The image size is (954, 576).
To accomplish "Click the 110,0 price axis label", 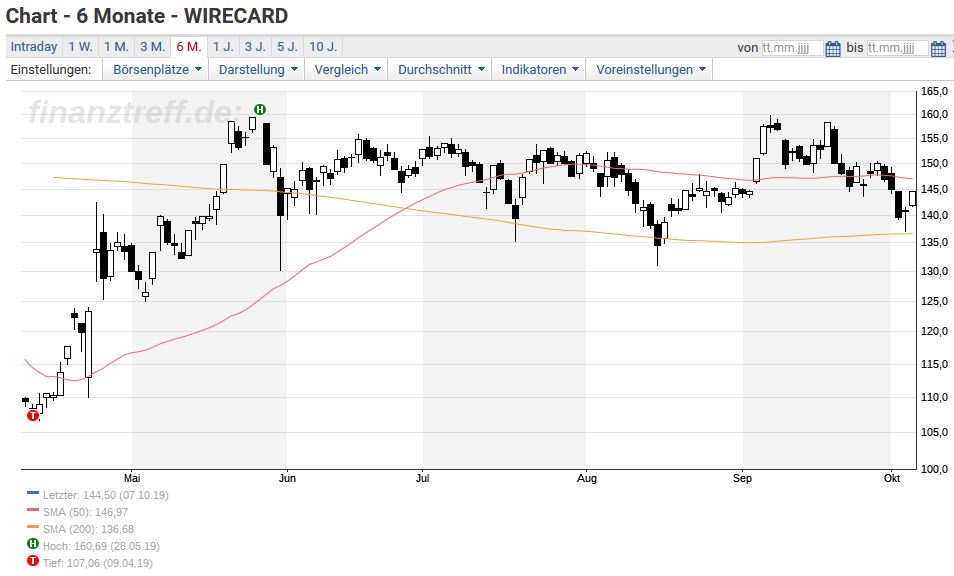I will 935,397.
